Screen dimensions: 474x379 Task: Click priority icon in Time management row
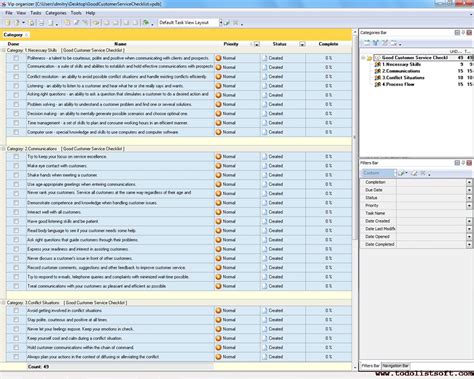(218, 123)
